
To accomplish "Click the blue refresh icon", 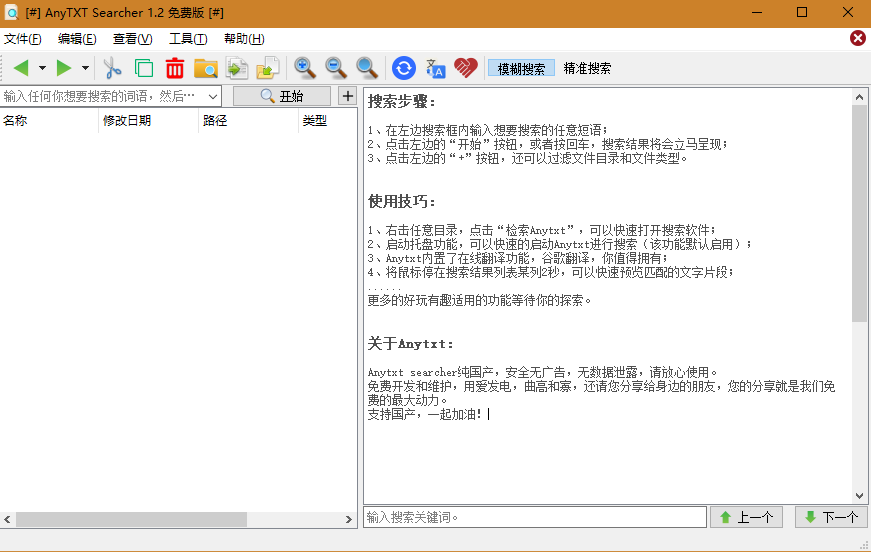I will (x=404, y=68).
